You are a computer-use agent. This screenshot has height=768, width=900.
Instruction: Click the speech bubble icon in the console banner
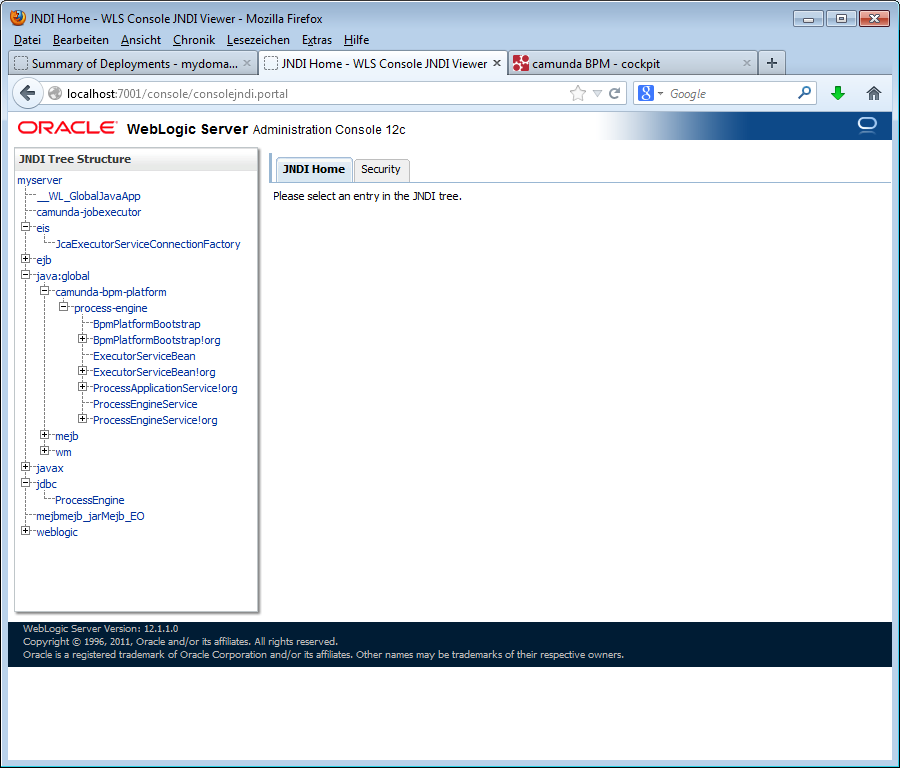tap(866, 125)
